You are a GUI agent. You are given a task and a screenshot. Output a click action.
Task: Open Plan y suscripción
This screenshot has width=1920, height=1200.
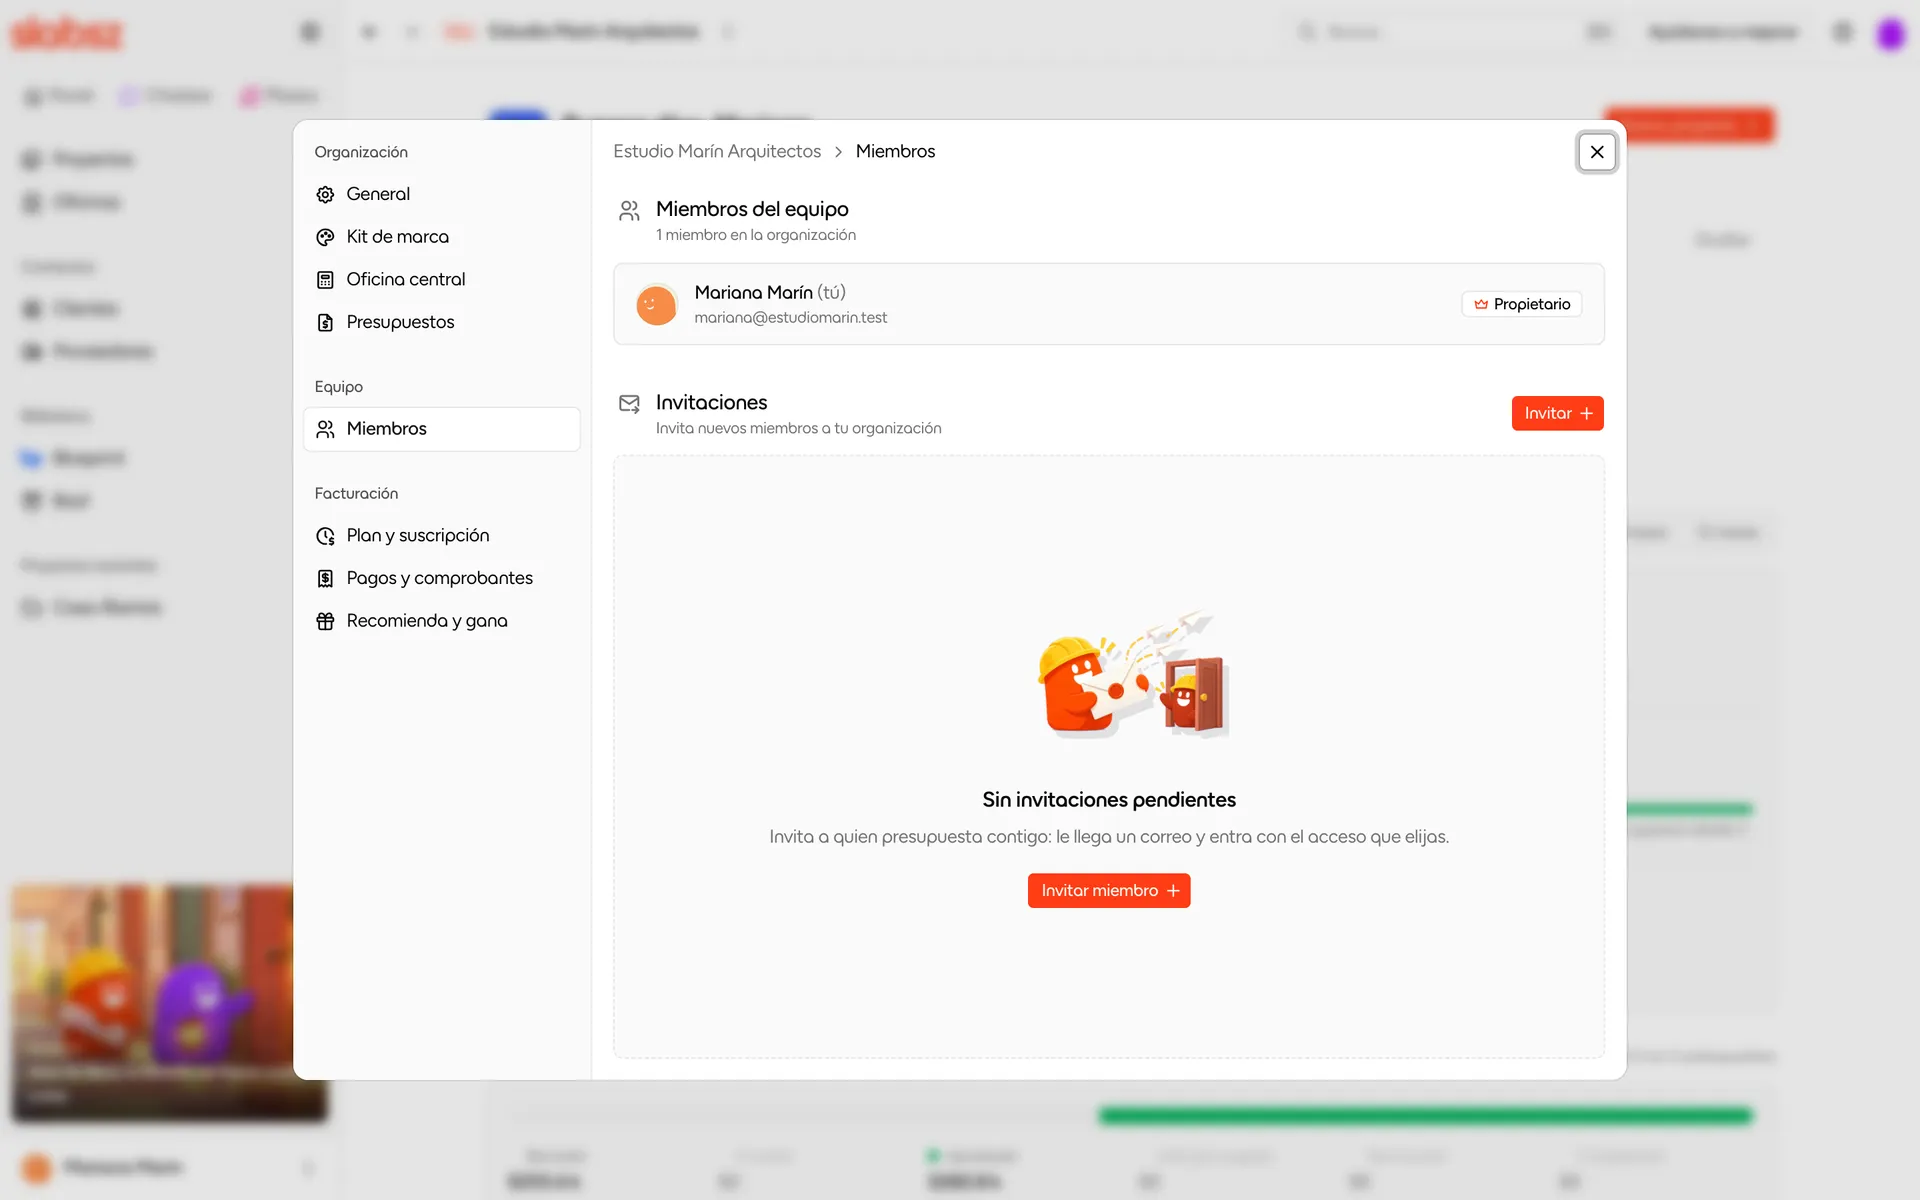[441, 536]
